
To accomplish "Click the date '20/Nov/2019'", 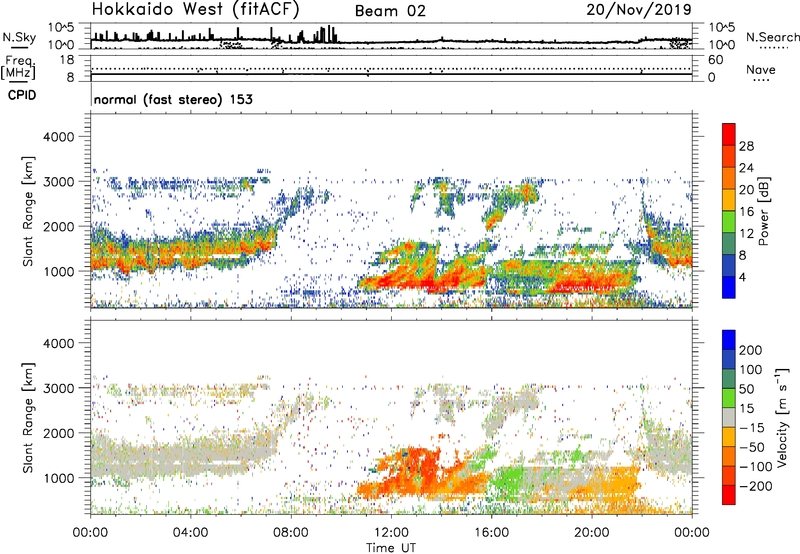I will [639, 9].
